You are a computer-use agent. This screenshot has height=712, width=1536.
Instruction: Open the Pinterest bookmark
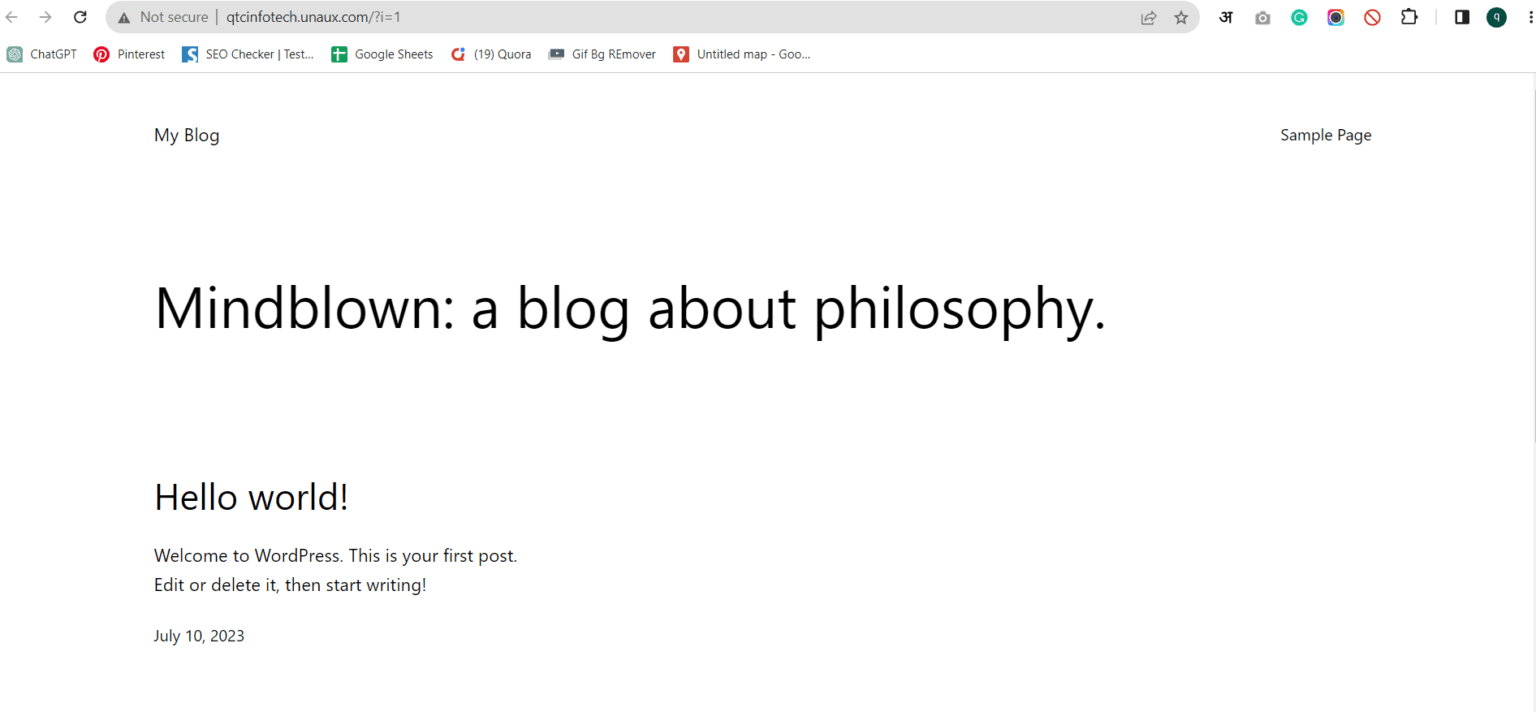pyautogui.click(x=129, y=54)
